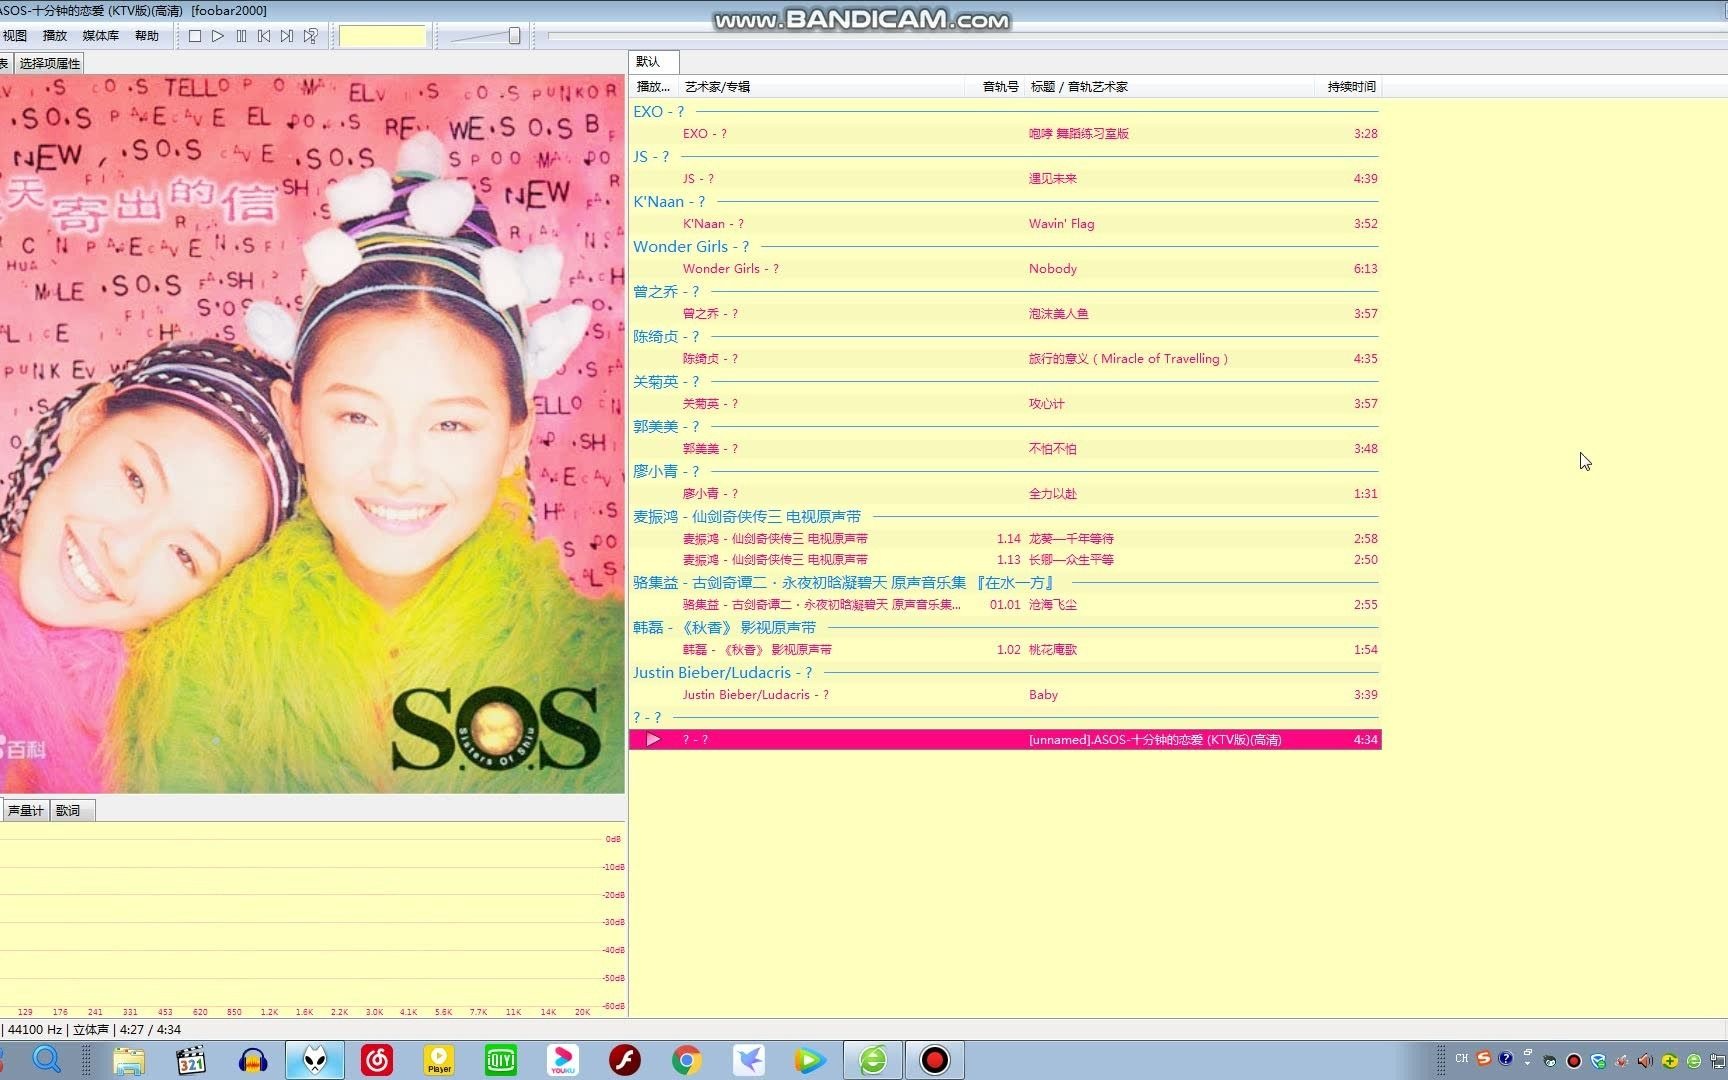
Task: Launch Media Player Classic 321 from the taskbar
Action: (191, 1060)
